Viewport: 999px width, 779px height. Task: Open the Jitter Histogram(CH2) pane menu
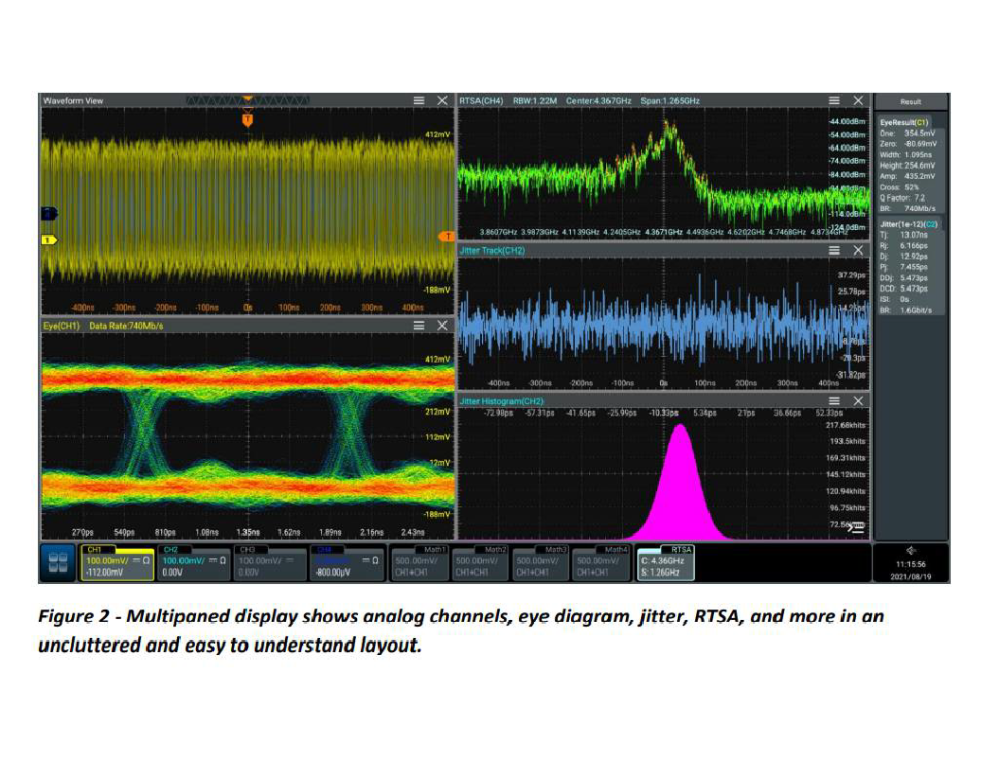(x=835, y=401)
